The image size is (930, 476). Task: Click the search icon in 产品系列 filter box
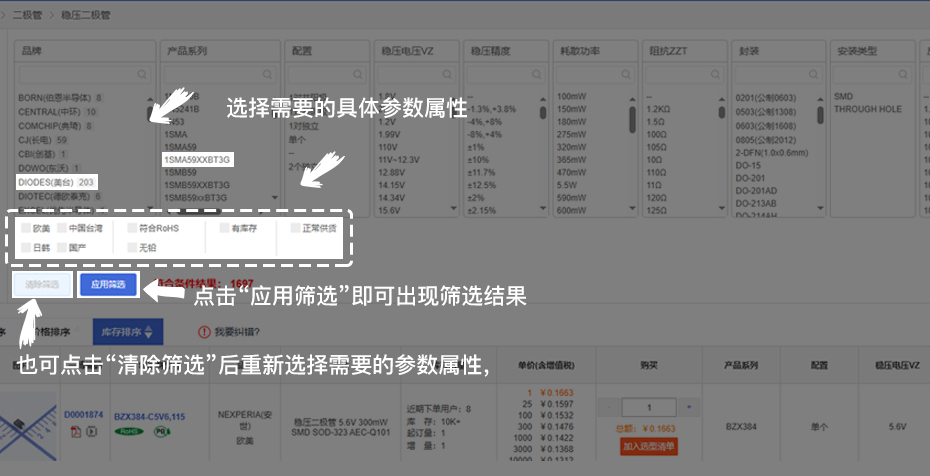coord(268,75)
